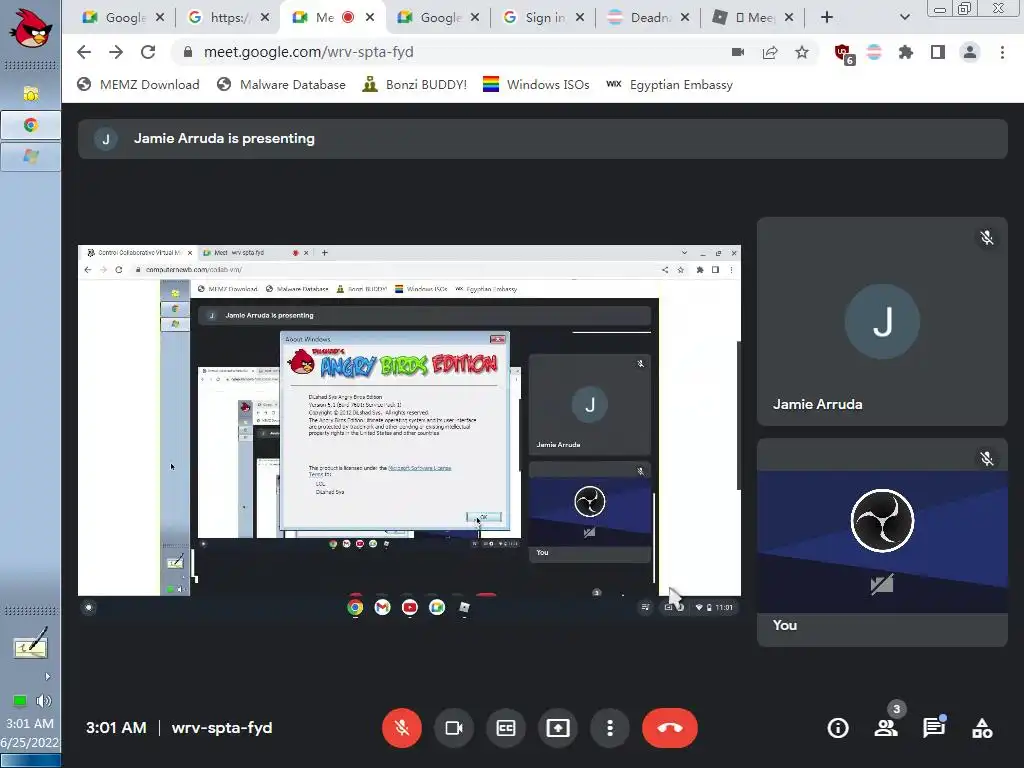
Task: Open the Windows ISOs bookmark
Action: pyautogui.click(x=536, y=85)
